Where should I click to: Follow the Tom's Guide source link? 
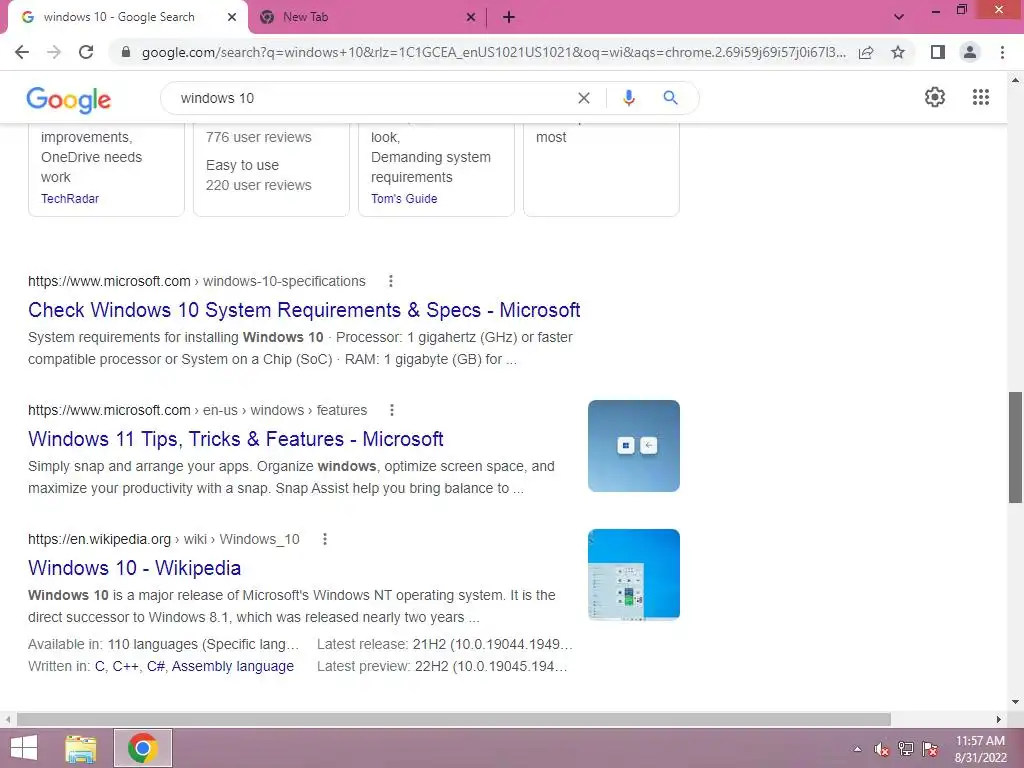(404, 199)
